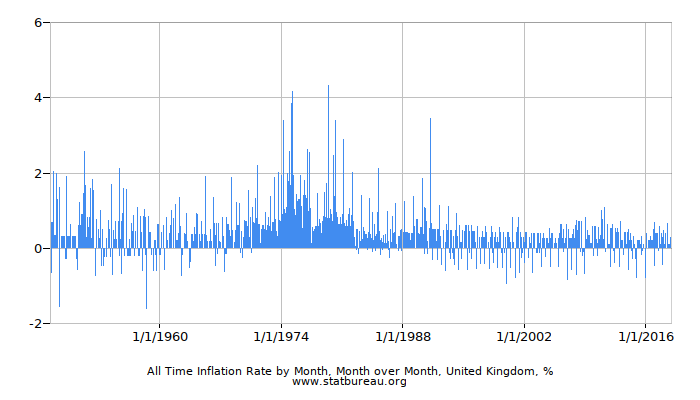Click the x-axis date 1/1/2016
Screen dimensions: 700x400
coord(646,337)
